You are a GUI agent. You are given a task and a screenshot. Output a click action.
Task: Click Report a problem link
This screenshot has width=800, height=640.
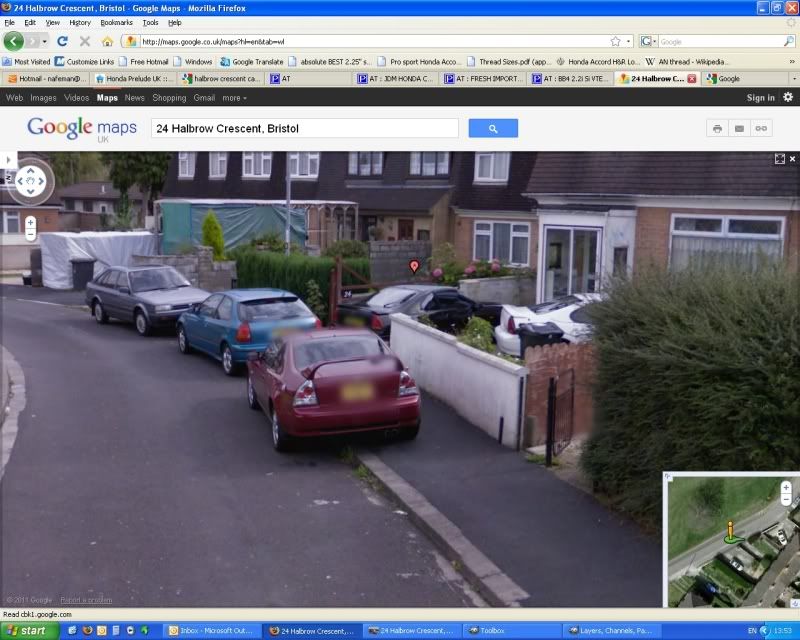86,600
